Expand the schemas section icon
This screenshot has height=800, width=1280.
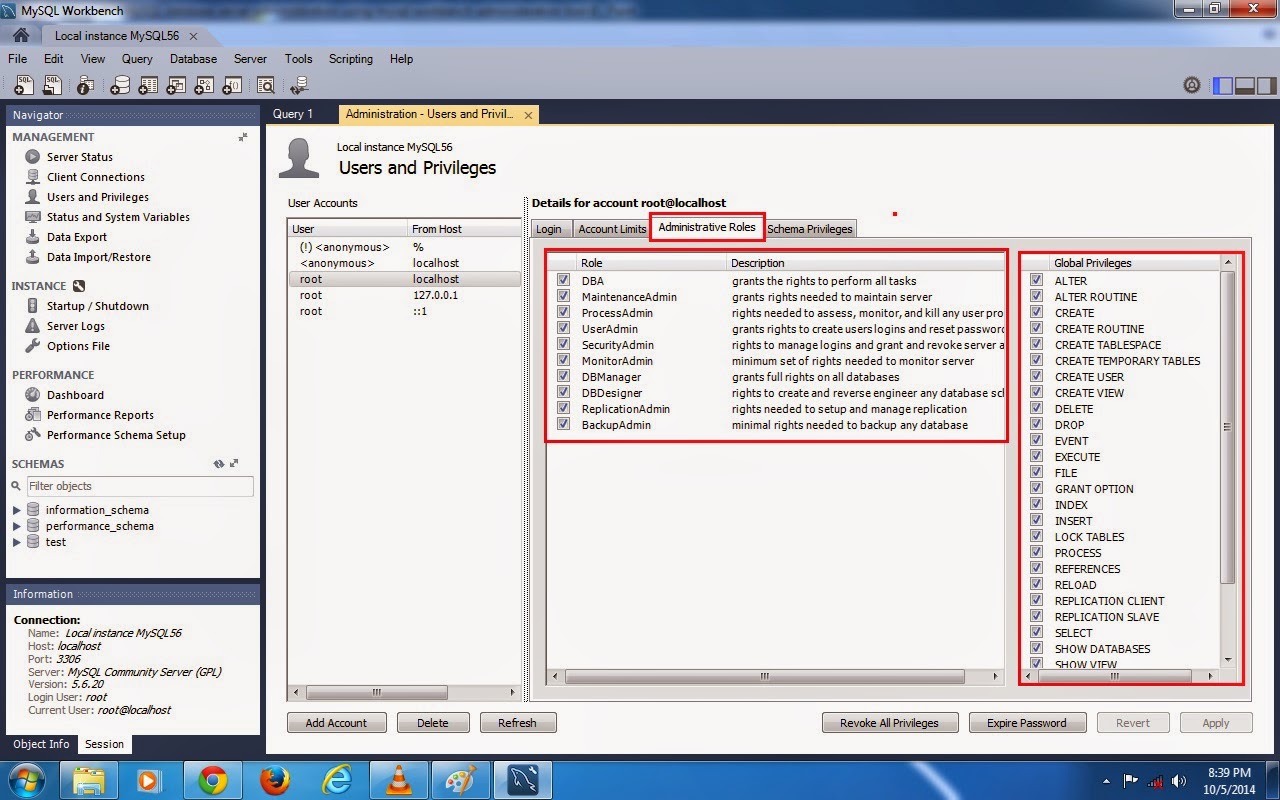234,464
